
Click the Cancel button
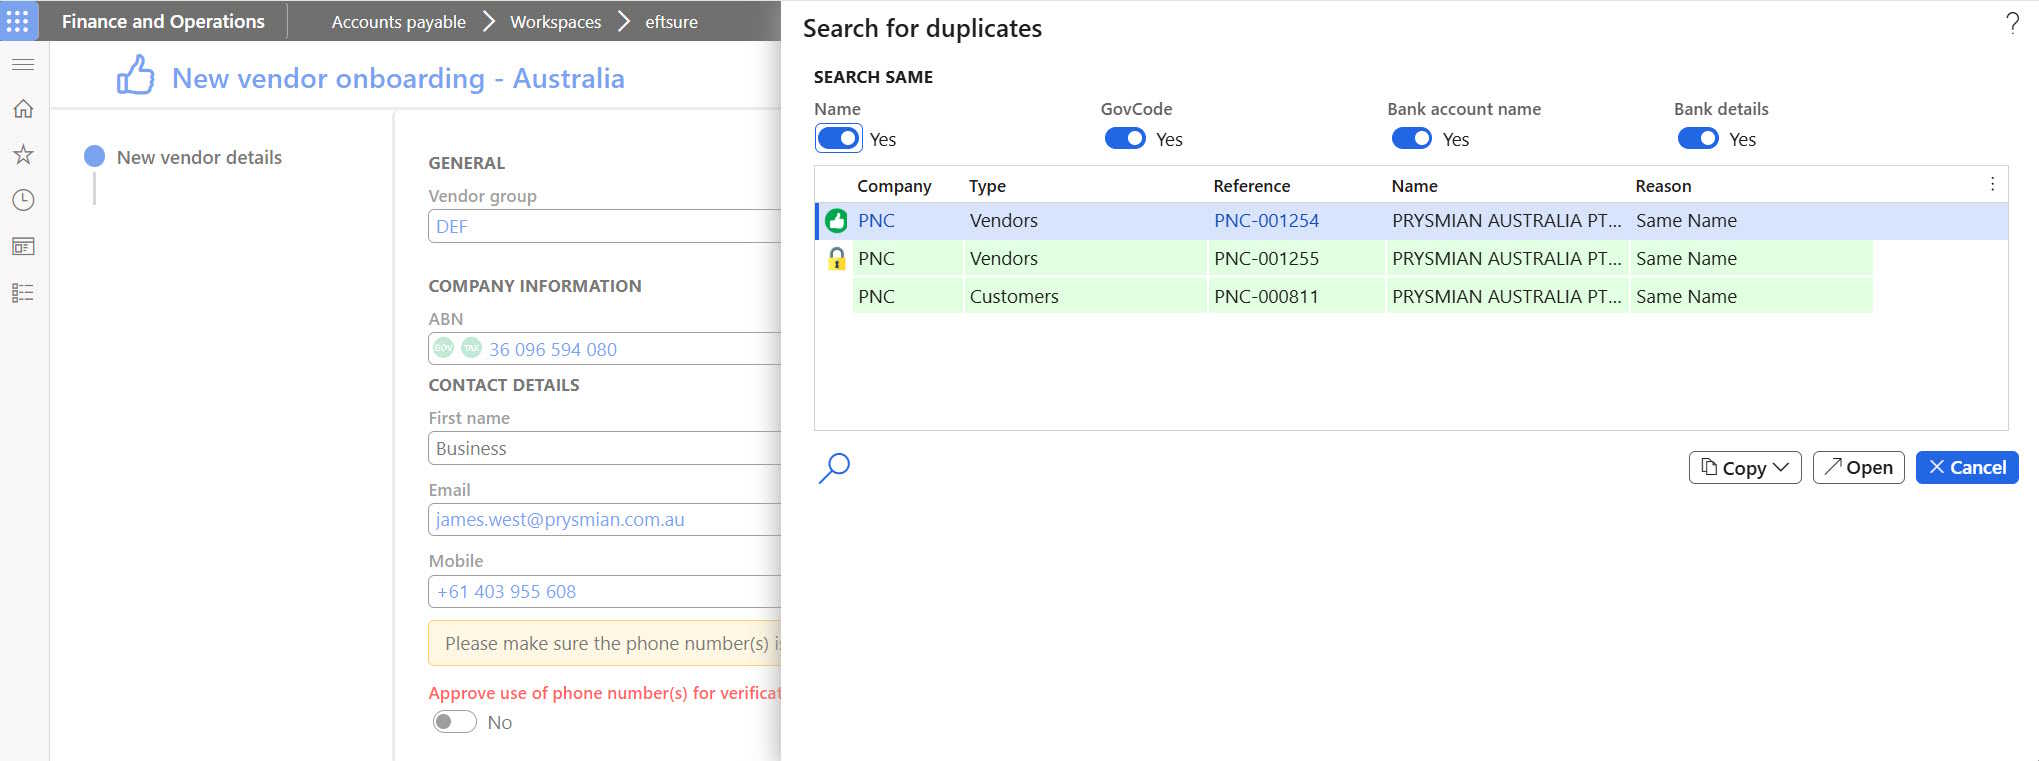pyautogui.click(x=1967, y=468)
